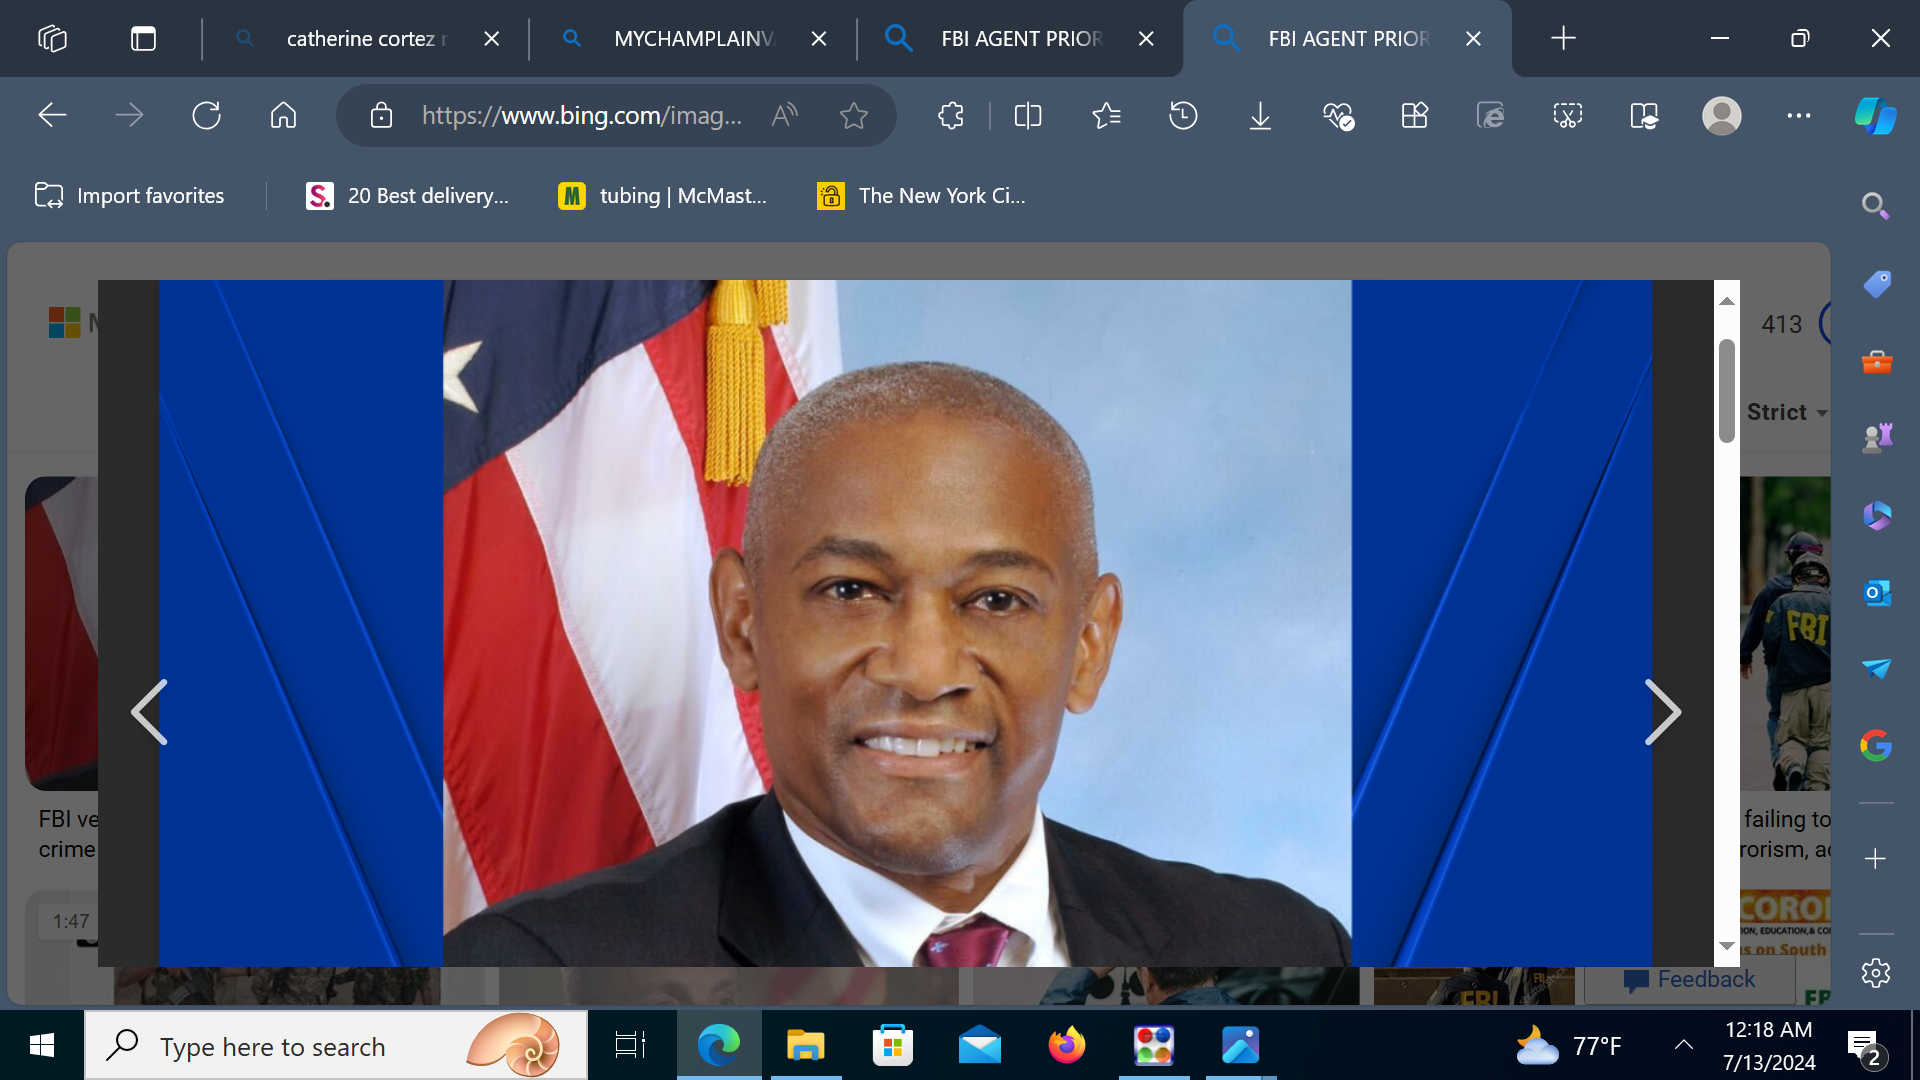1920x1080 pixels.
Task: Toggle split screen view
Action: (x=1028, y=116)
